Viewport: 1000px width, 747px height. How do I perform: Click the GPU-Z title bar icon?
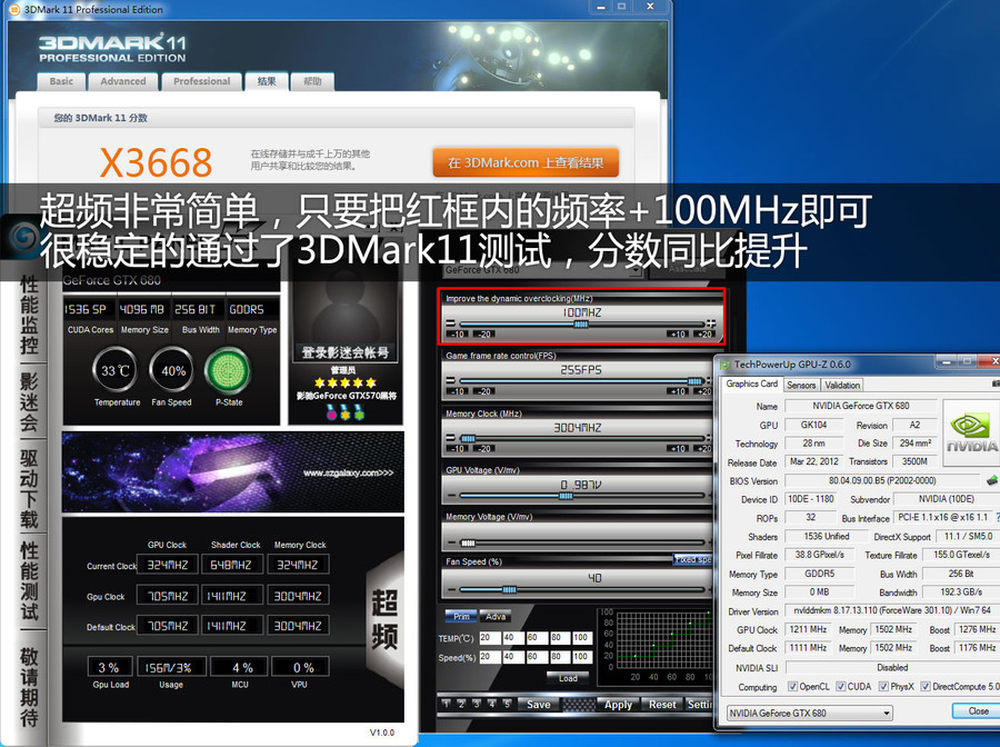725,365
